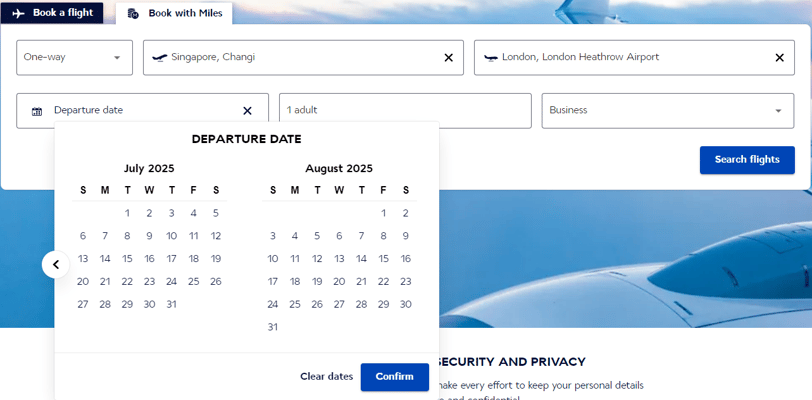The image size is (812, 400).
Task: Choose August 20 as departure date
Action: coord(339,281)
